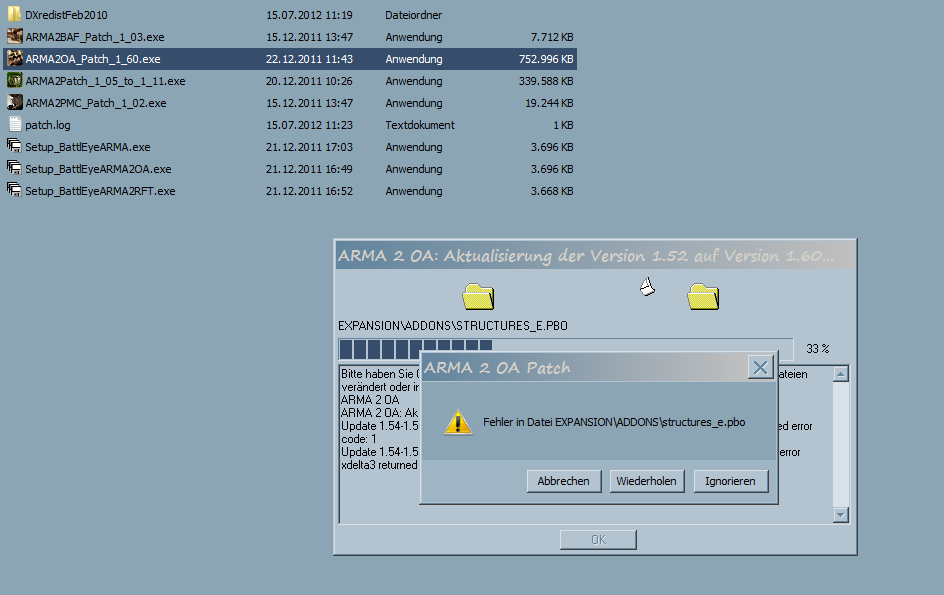The height and width of the screenshot is (595, 944).
Task: Select the DXredistFeb2010 folder icon
Action: tap(14, 14)
